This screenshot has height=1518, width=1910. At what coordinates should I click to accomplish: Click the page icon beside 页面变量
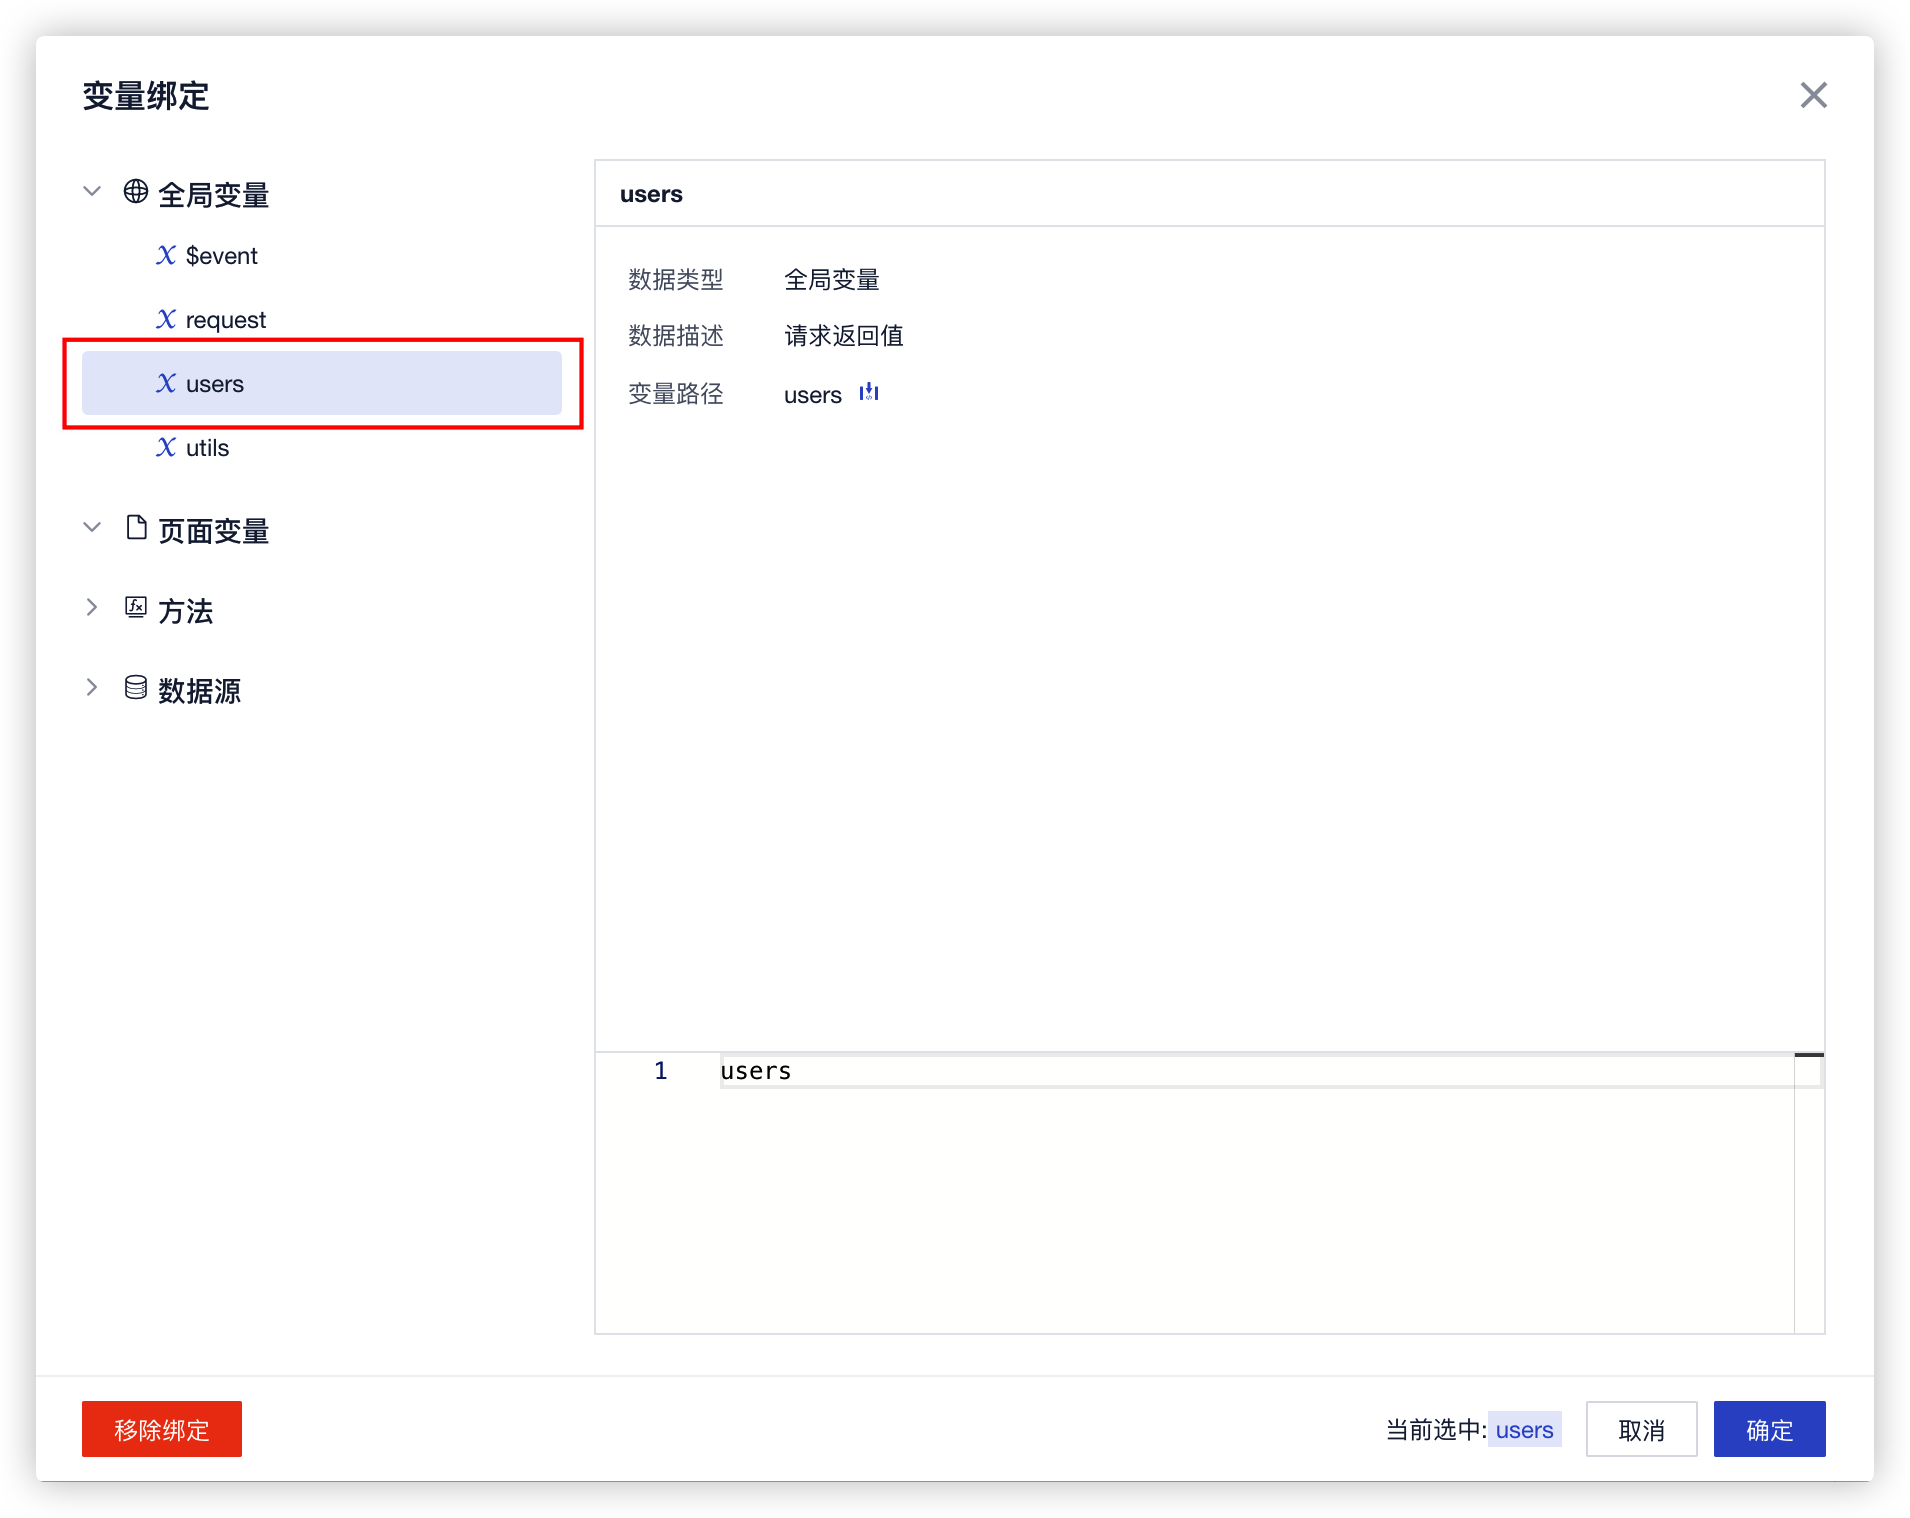pos(136,529)
